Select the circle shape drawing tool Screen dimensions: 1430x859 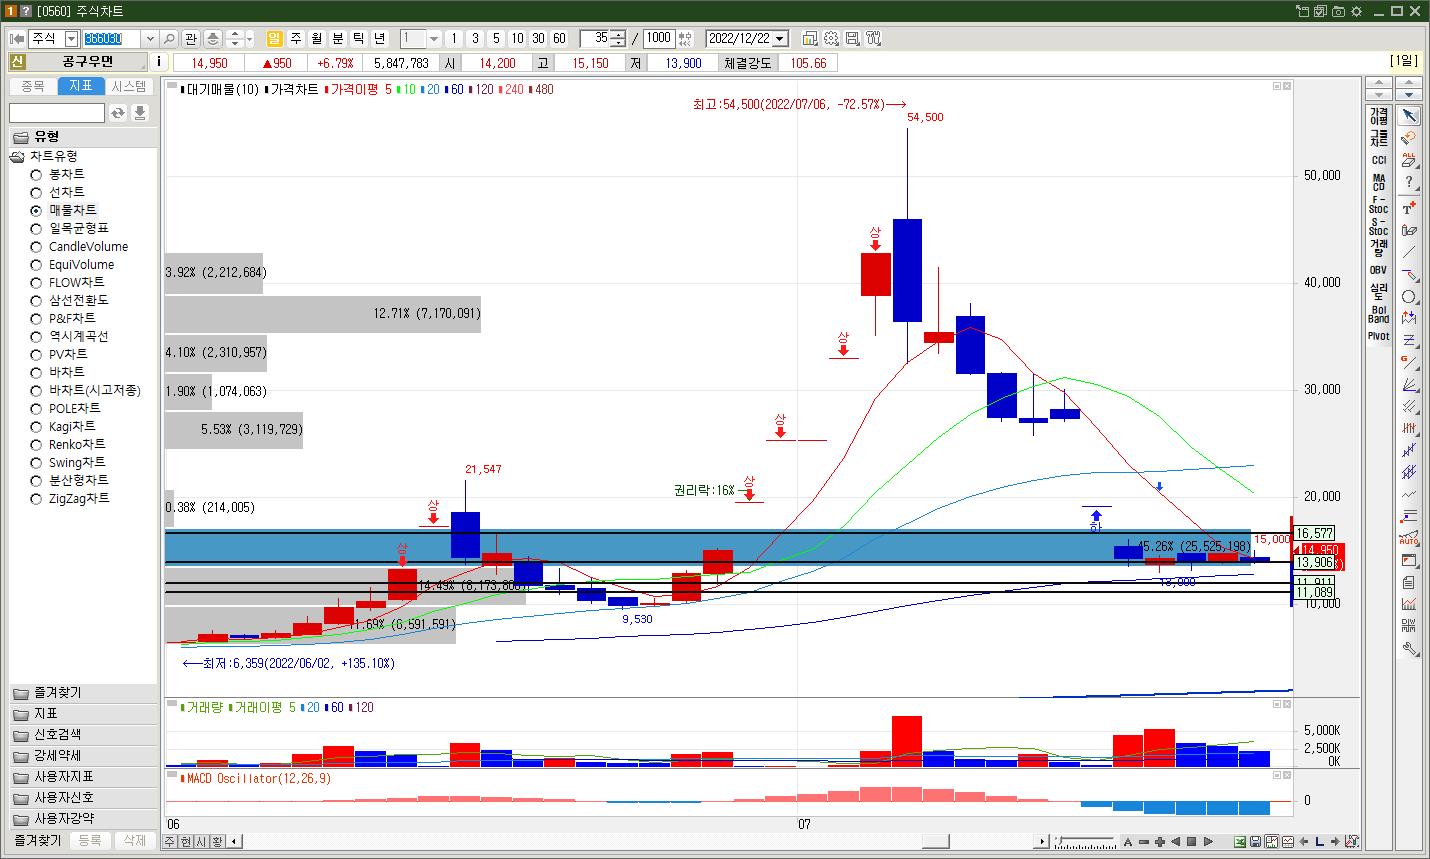click(1409, 297)
